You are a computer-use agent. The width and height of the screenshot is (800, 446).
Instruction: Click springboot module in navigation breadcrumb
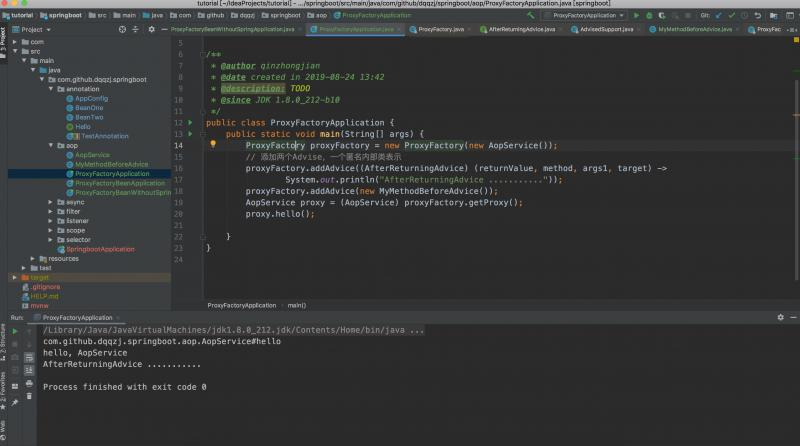[x=61, y=15]
